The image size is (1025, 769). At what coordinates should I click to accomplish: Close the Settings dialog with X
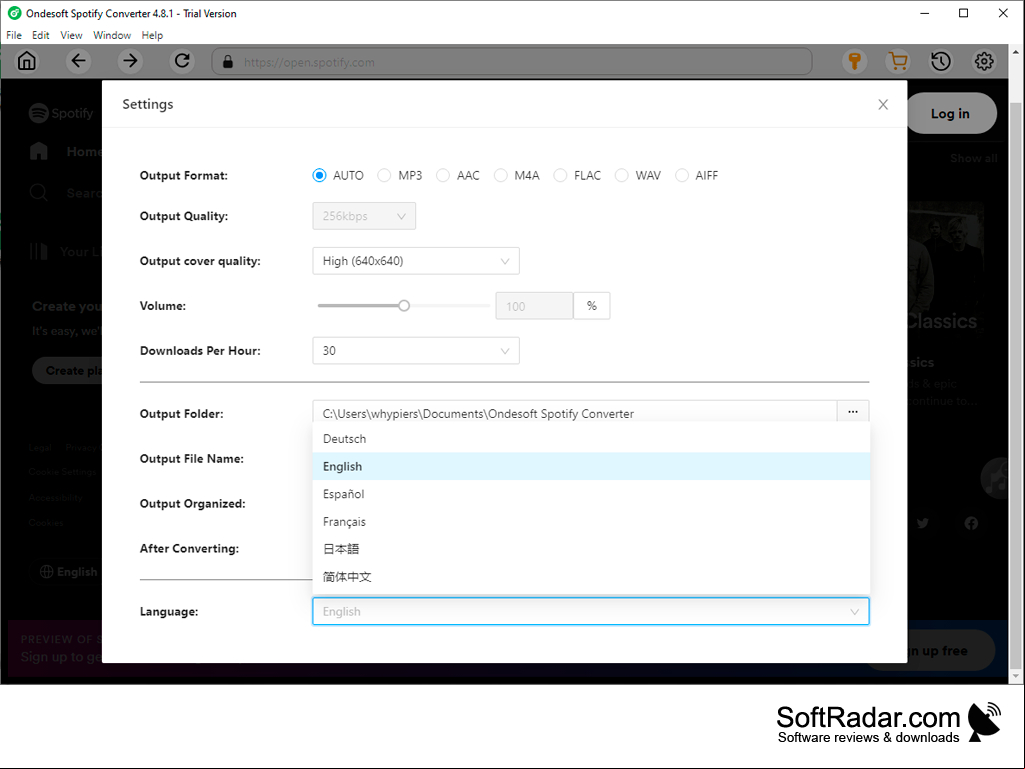[x=883, y=105]
